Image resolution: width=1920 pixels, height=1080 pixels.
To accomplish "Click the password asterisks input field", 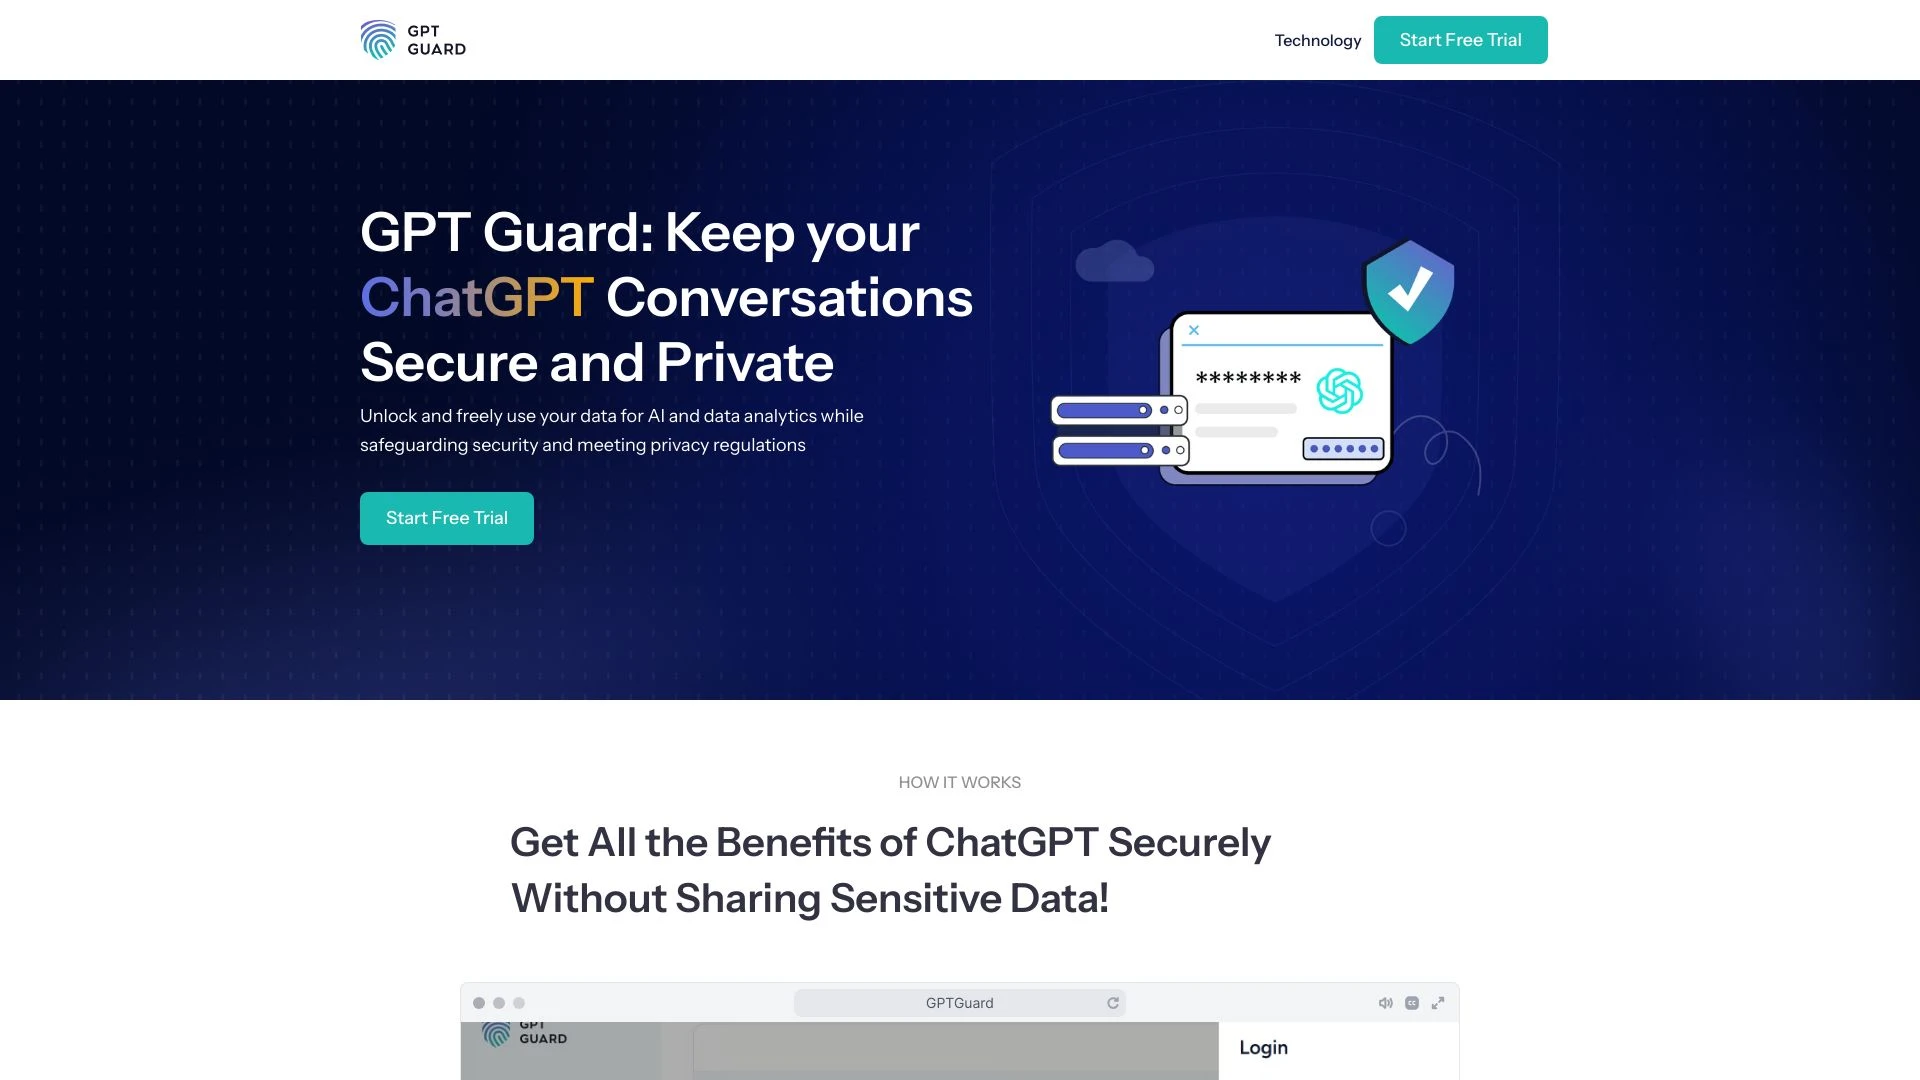I will coord(1244,380).
